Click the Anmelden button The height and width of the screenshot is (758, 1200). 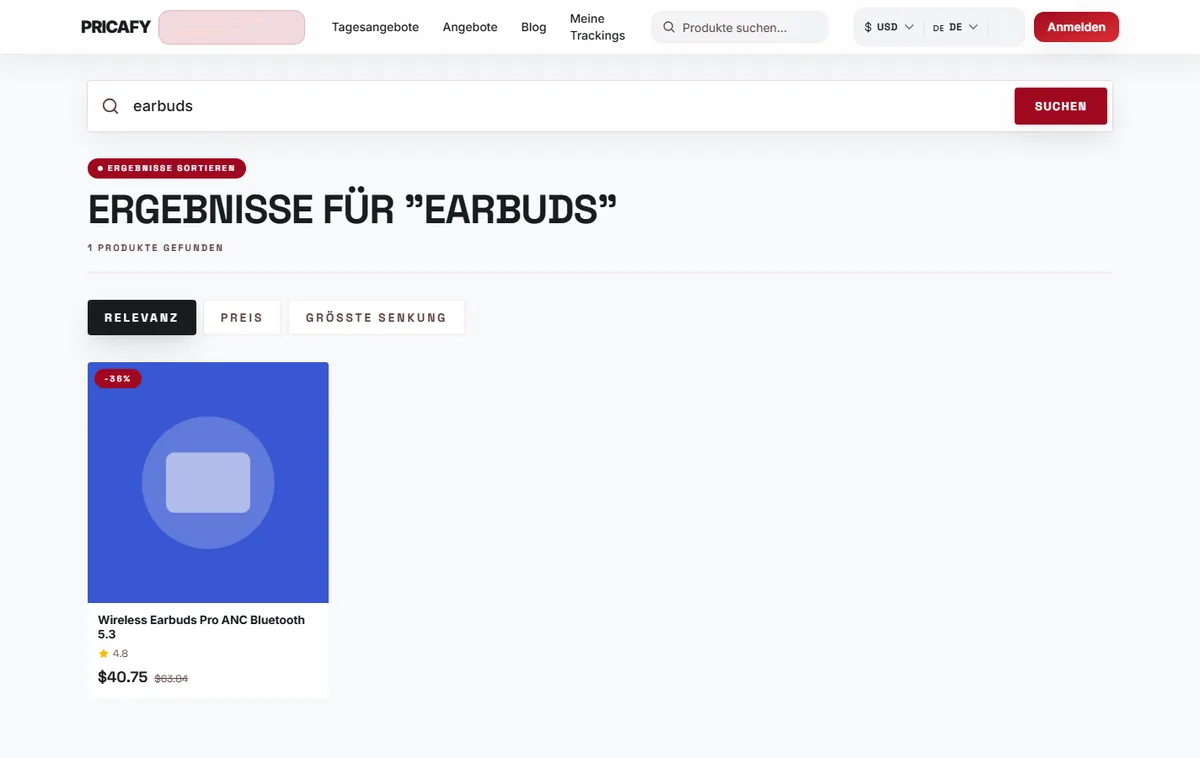[1076, 27]
